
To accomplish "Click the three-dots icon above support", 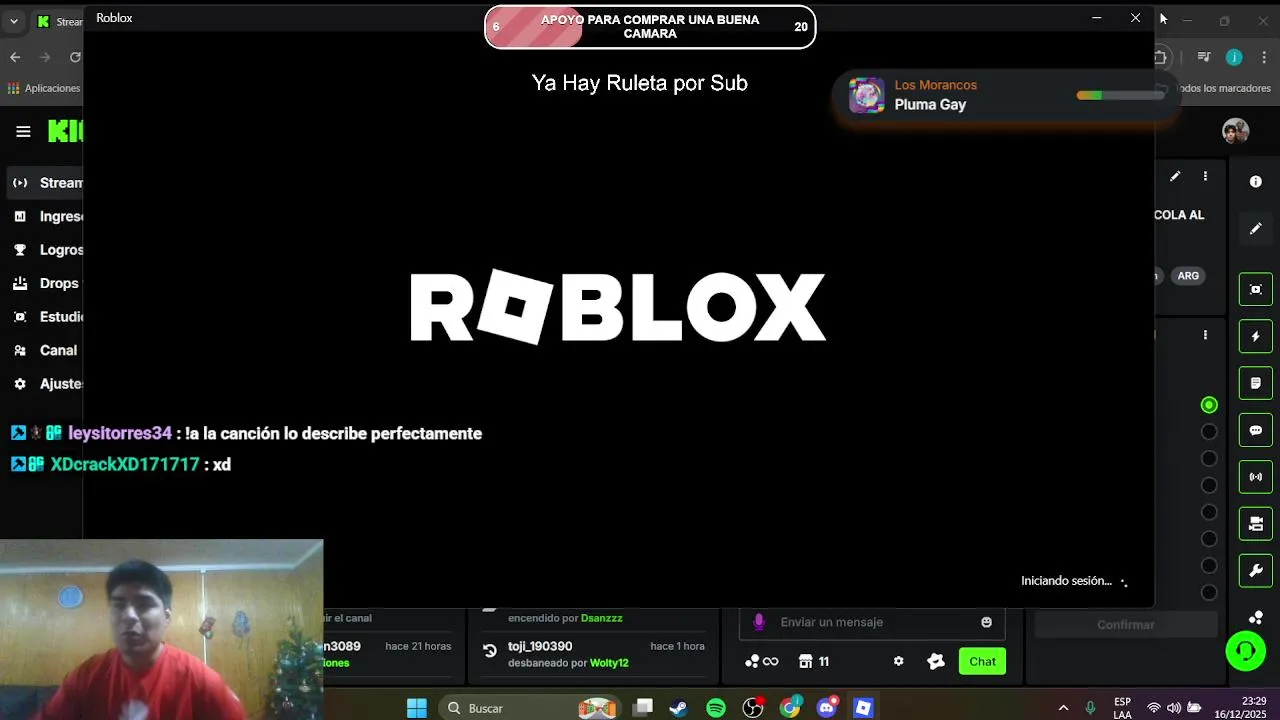I will (1256, 617).
